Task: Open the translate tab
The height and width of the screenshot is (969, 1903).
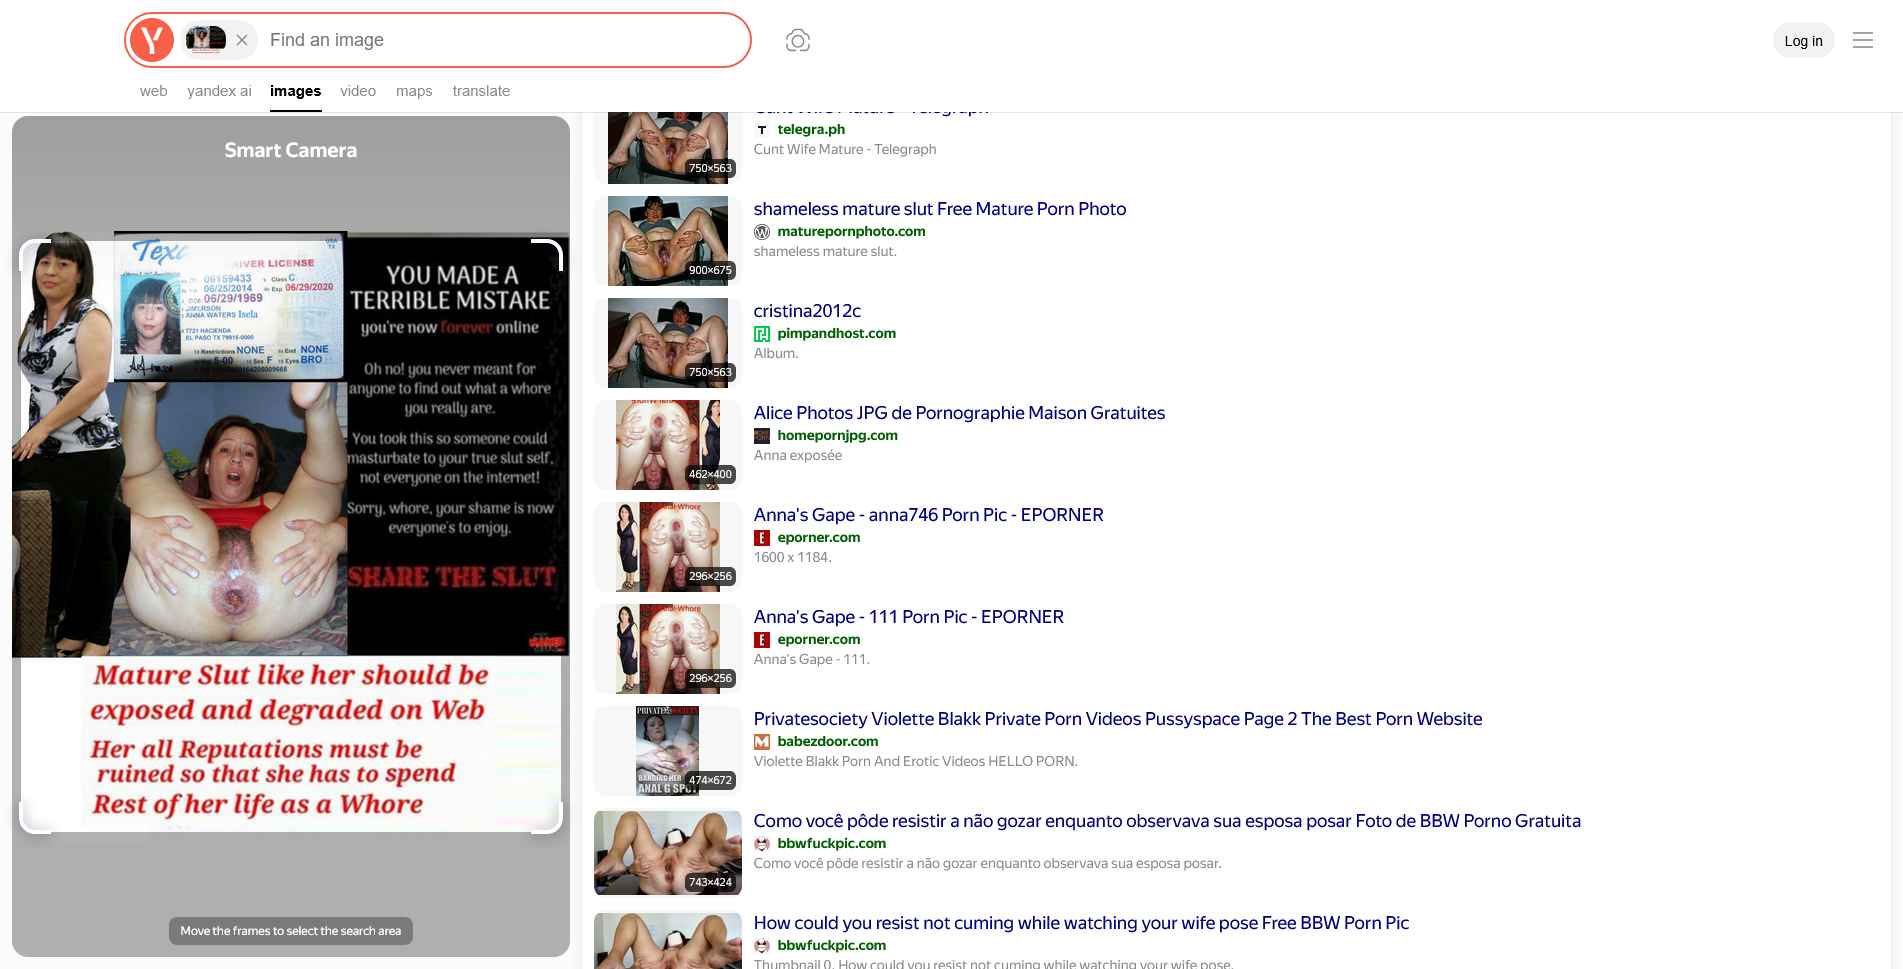Action: click(481, 91)
